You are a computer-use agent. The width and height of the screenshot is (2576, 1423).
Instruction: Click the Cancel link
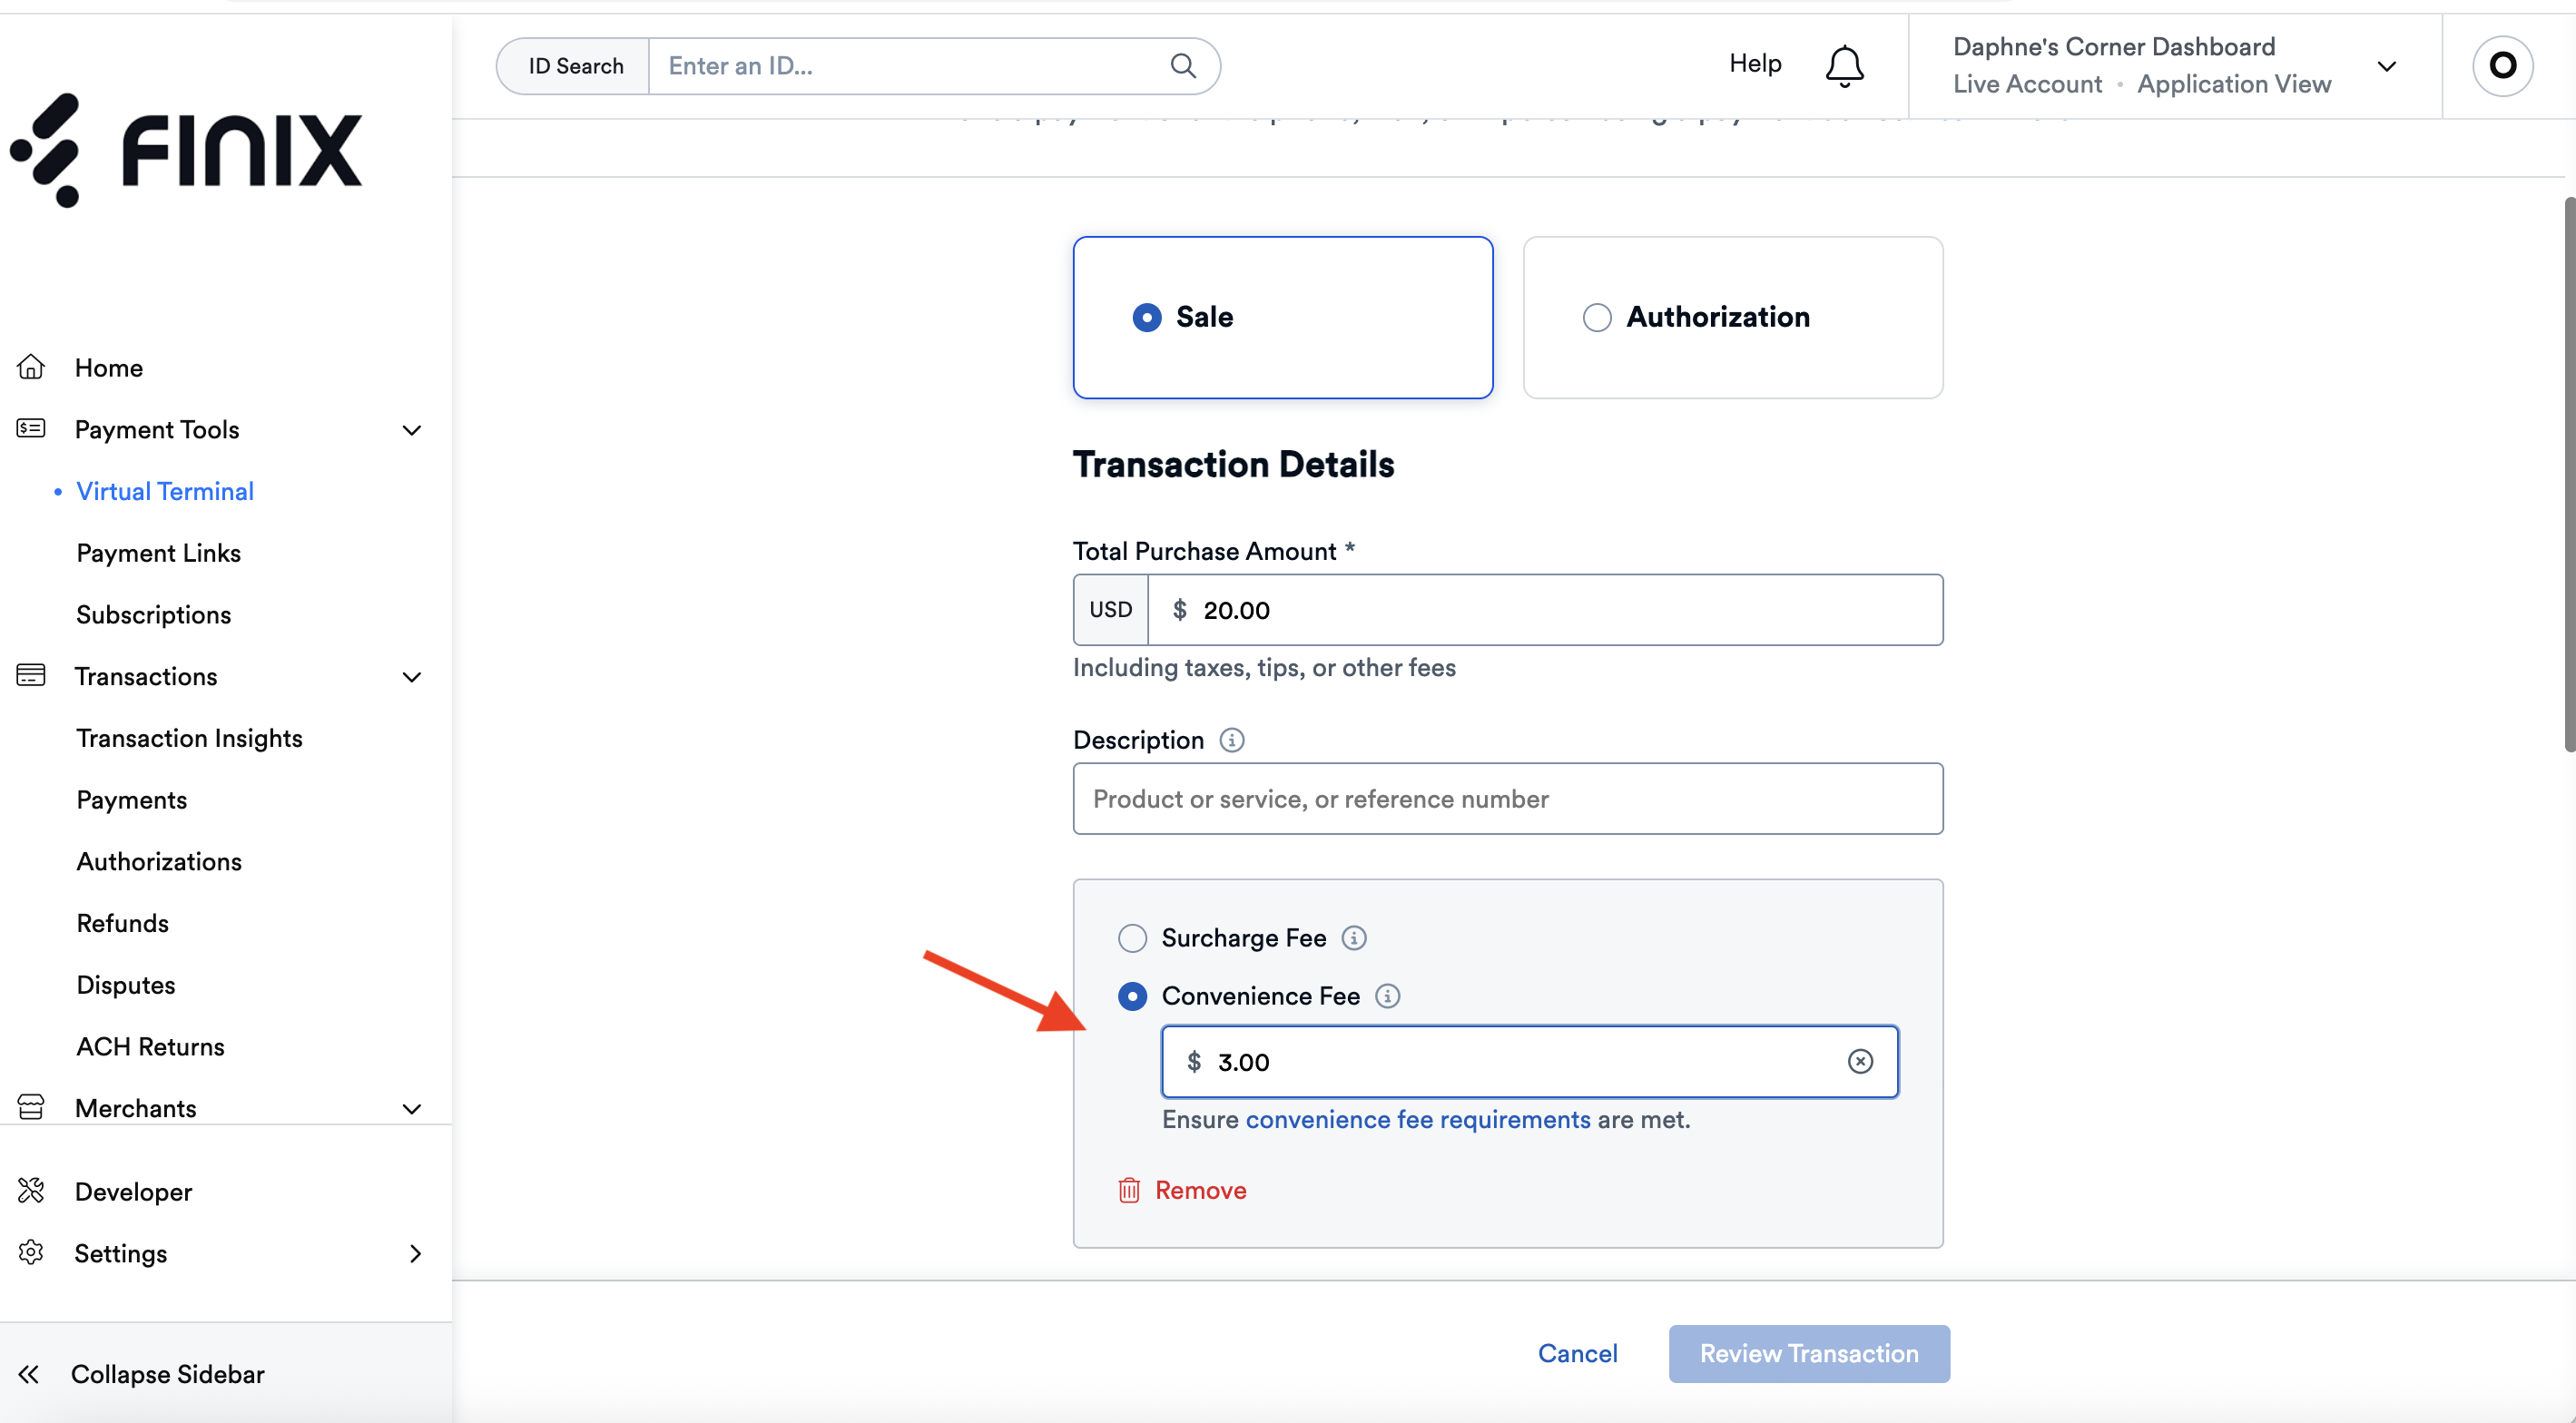point(1577,1353)
